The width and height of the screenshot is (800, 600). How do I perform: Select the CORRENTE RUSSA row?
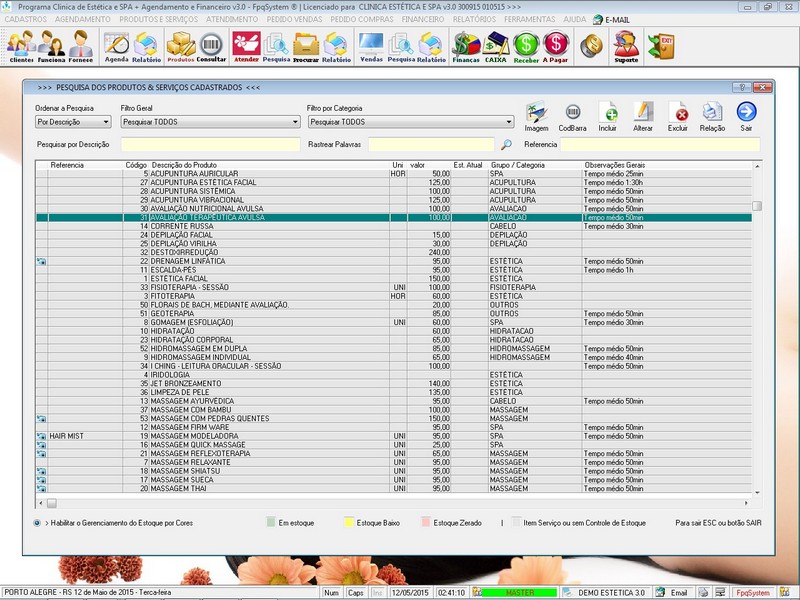[x=394, y=226]
